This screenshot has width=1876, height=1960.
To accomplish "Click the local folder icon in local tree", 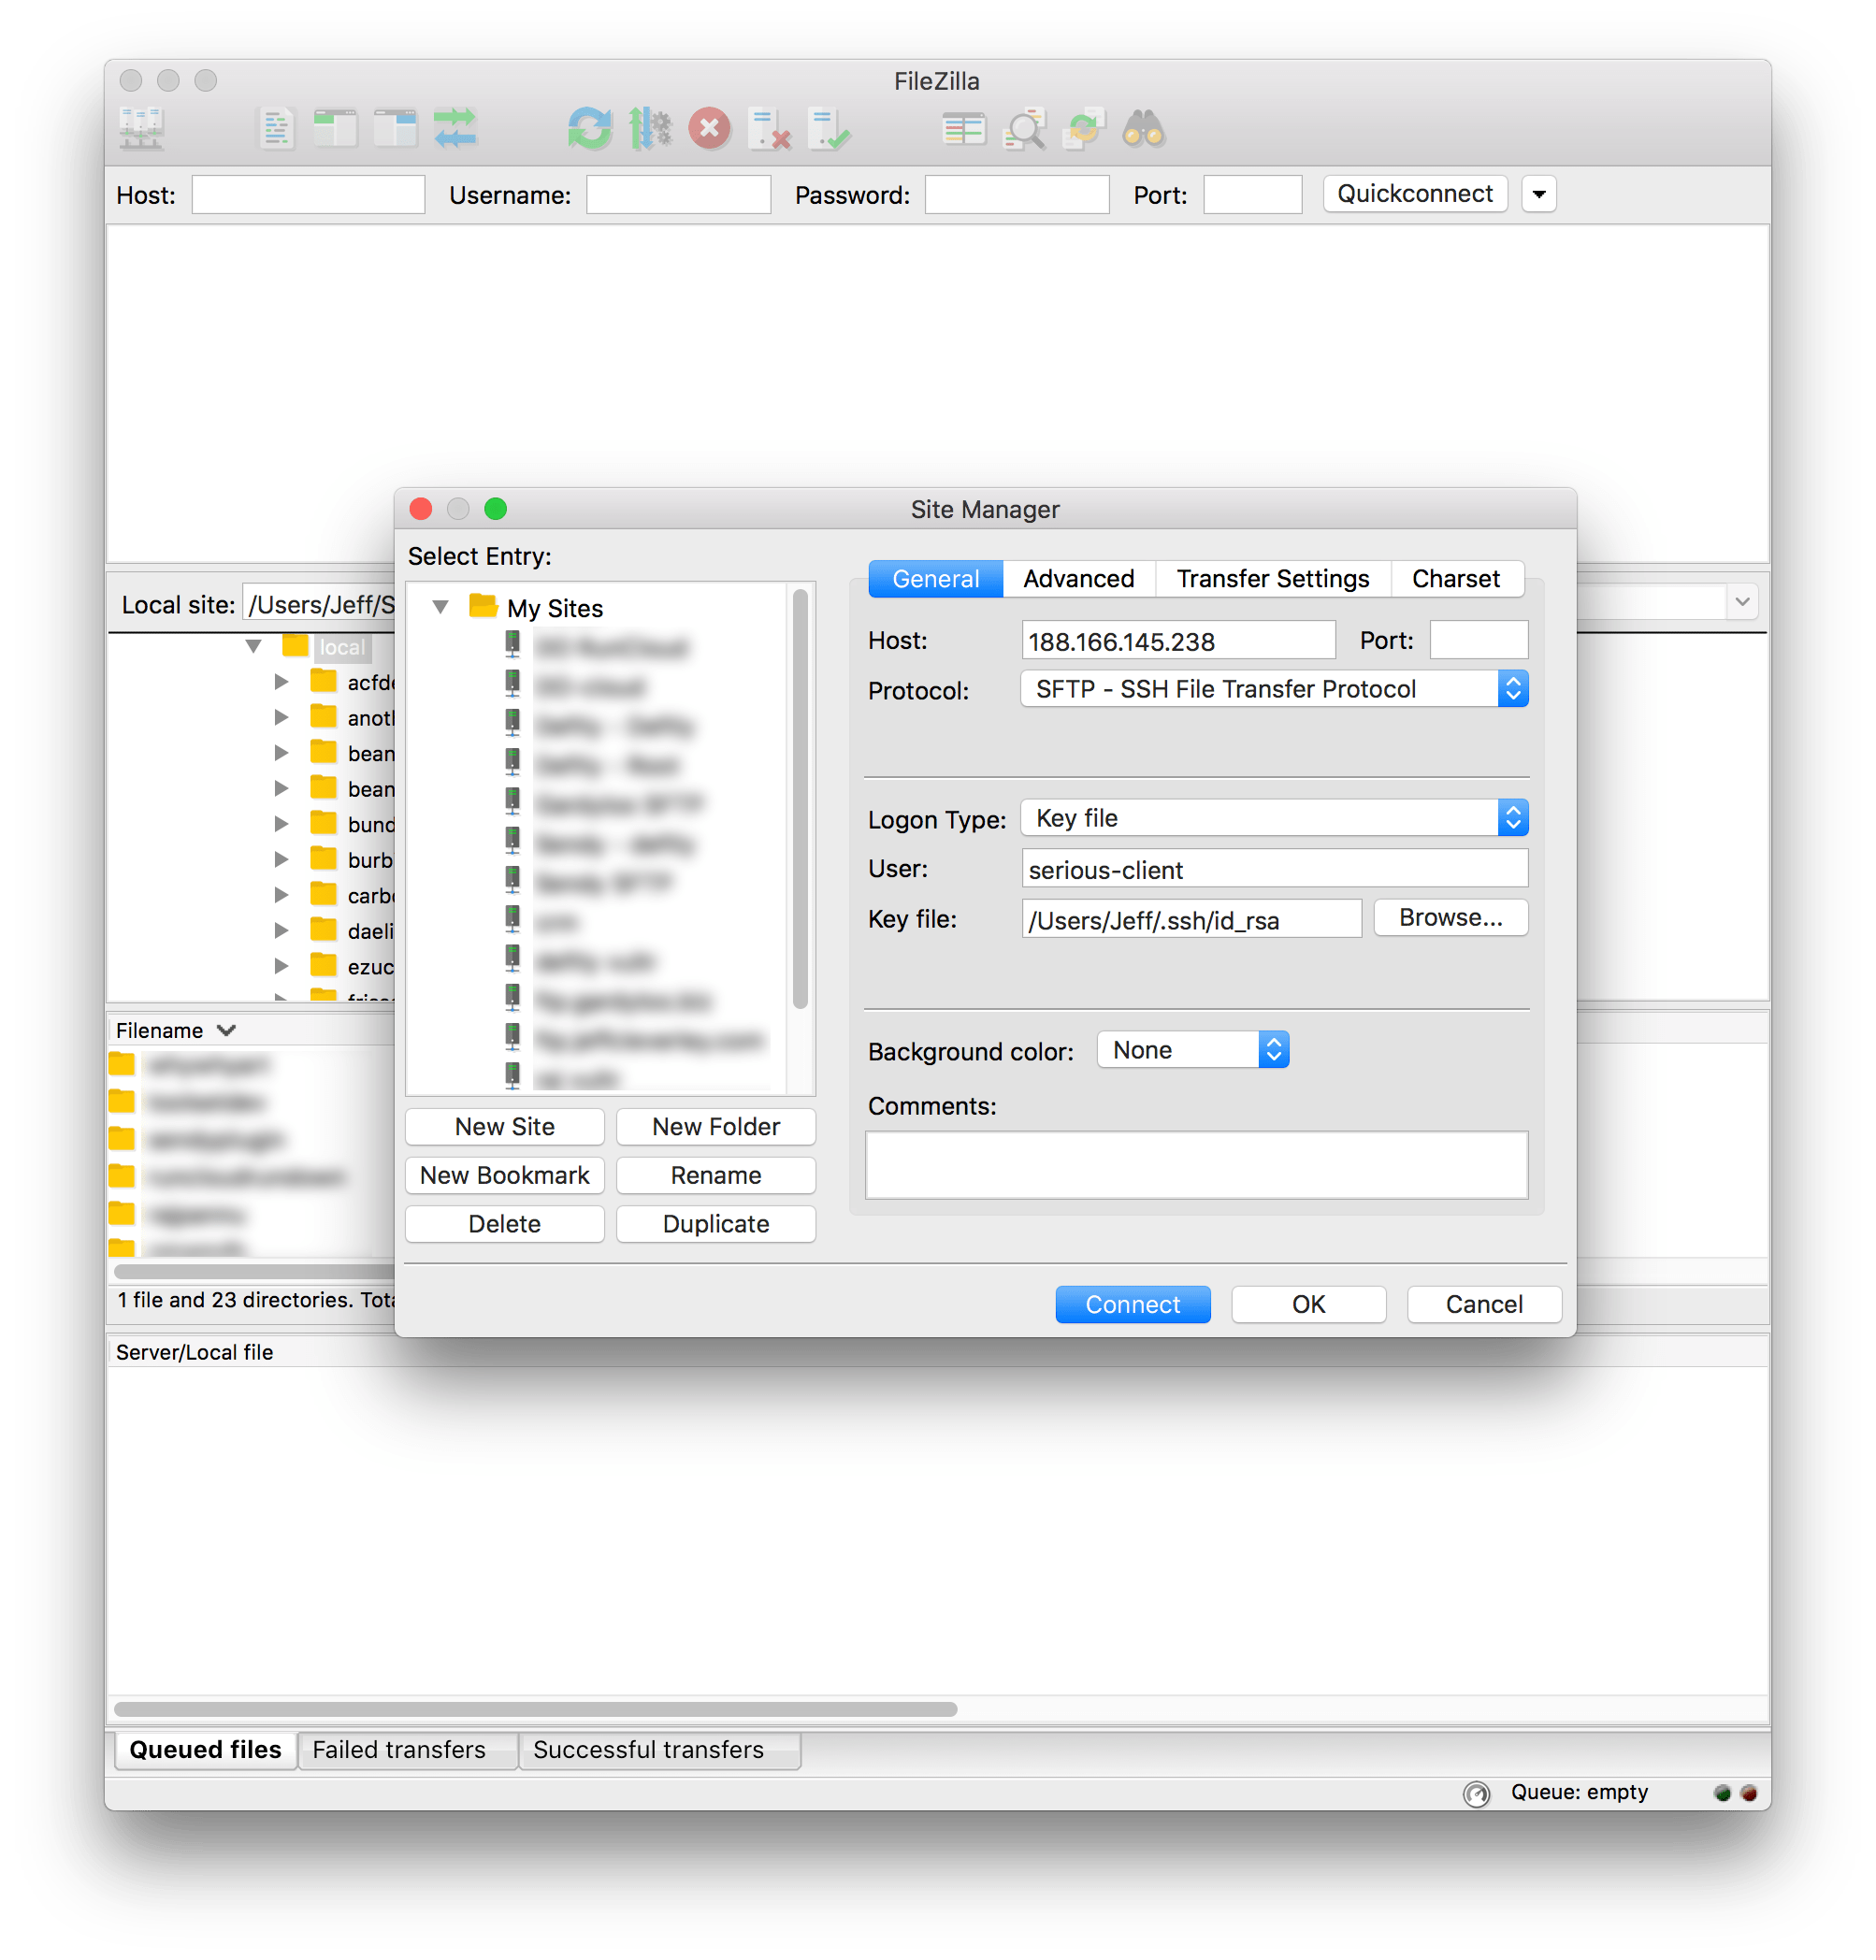I will pyautogui.click(x=295, y=646).
